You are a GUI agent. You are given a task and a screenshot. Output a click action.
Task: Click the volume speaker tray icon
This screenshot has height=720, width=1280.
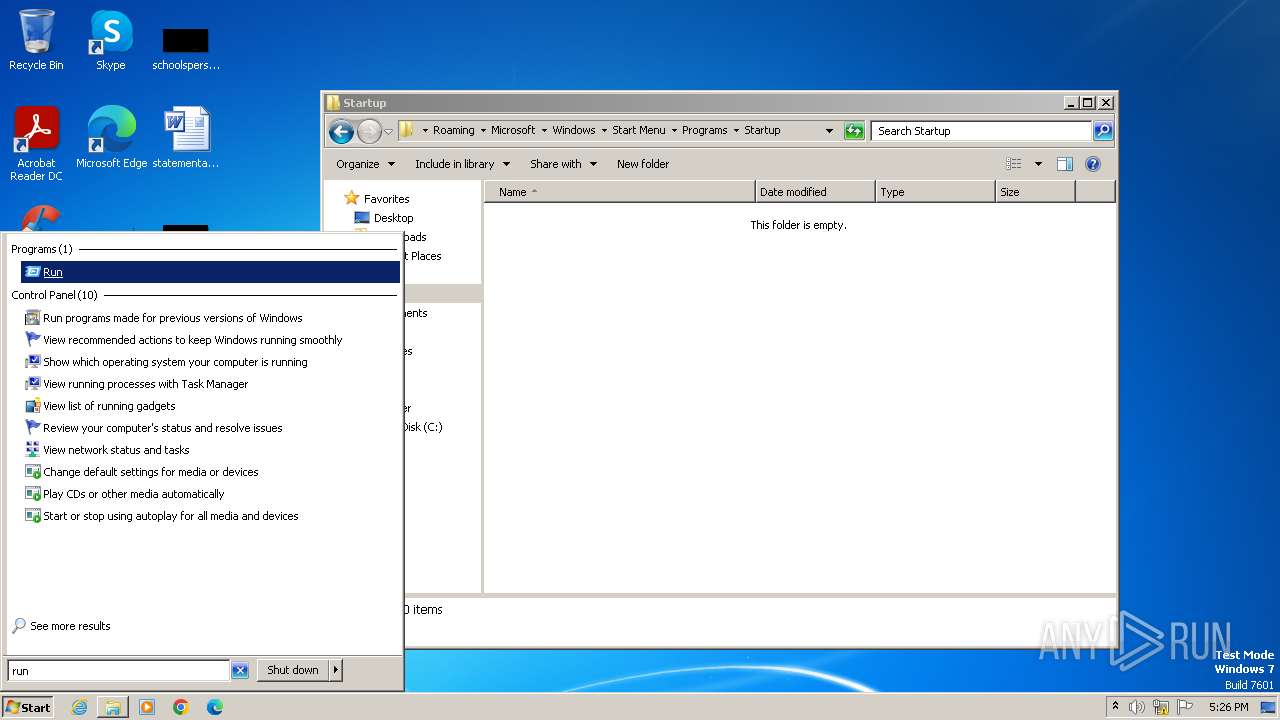(1137, 707)
